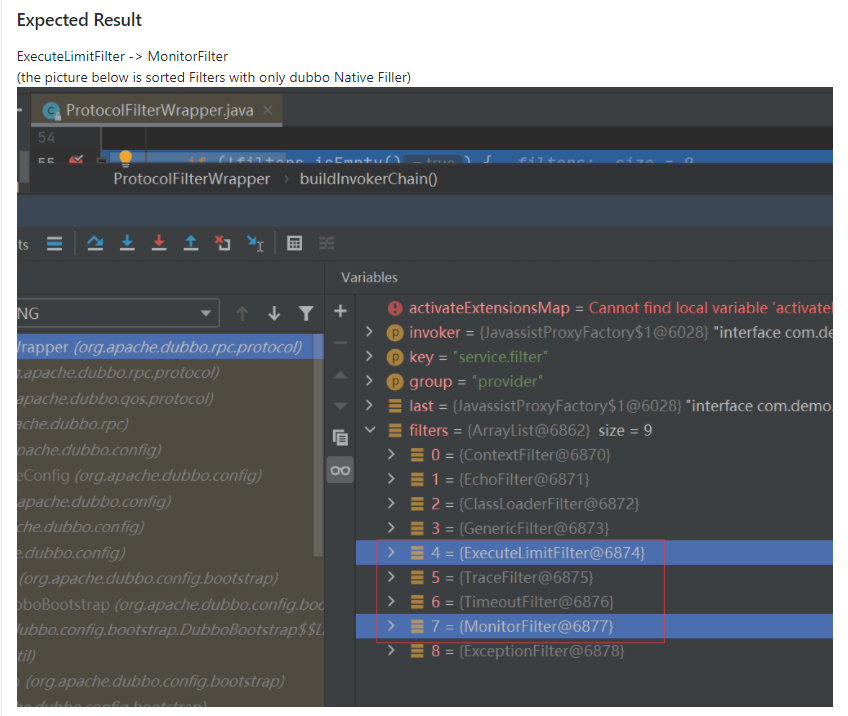Toggle the Show Watches glasses icon

(x=340, y=470)
